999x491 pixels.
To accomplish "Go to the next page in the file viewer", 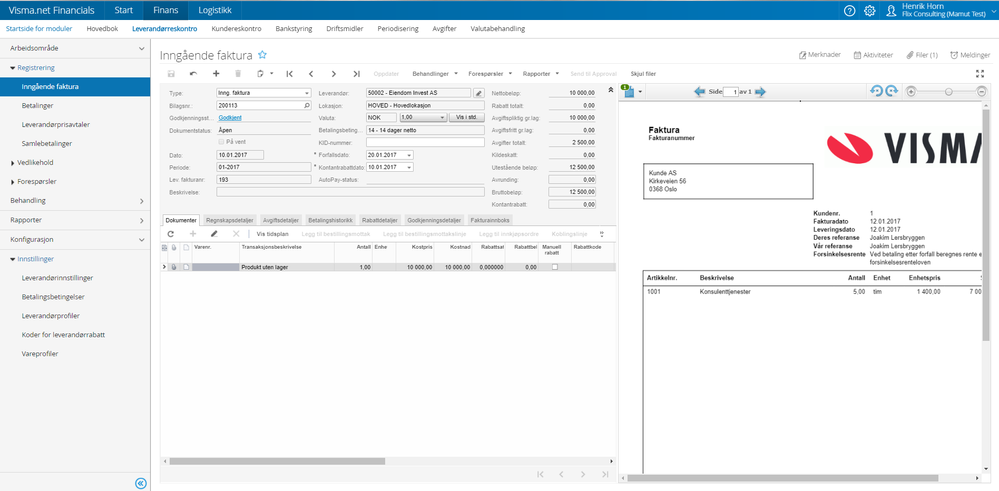I will pos(759,92).
